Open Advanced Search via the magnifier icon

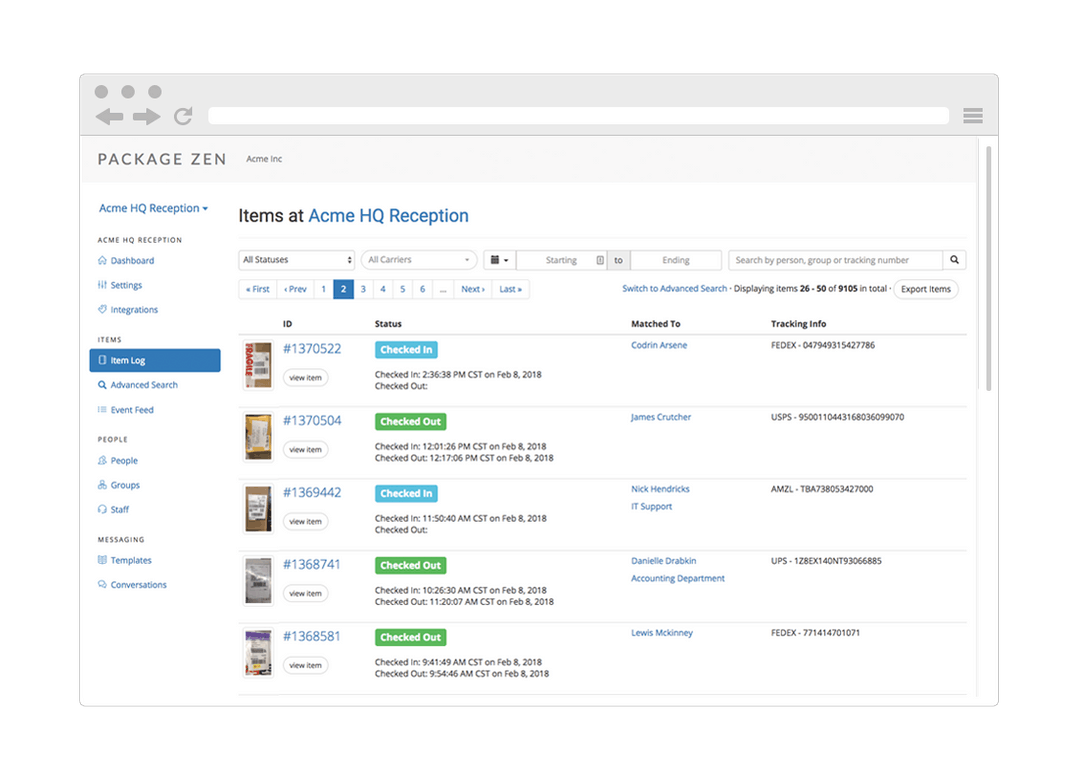[143, 384]
